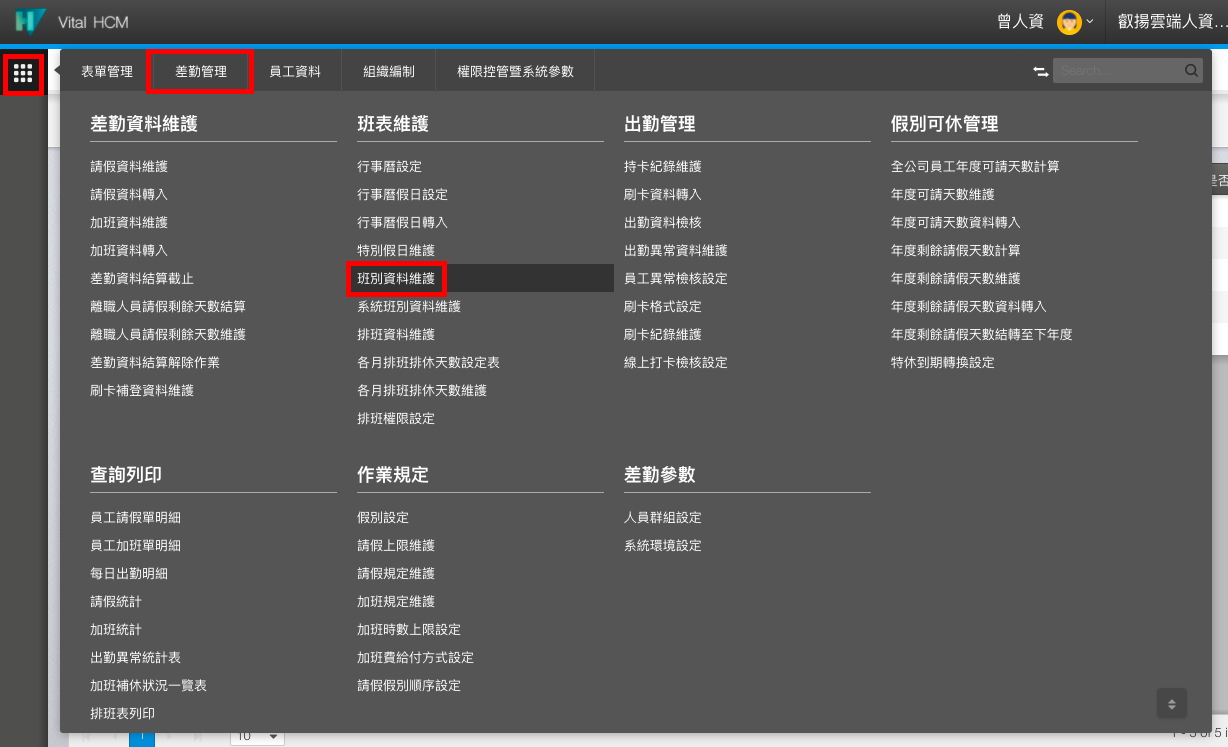Switch to the 差勤管理 tab
The width and height of the screenshot is (1228, 747).
click(x=200, y=72)
